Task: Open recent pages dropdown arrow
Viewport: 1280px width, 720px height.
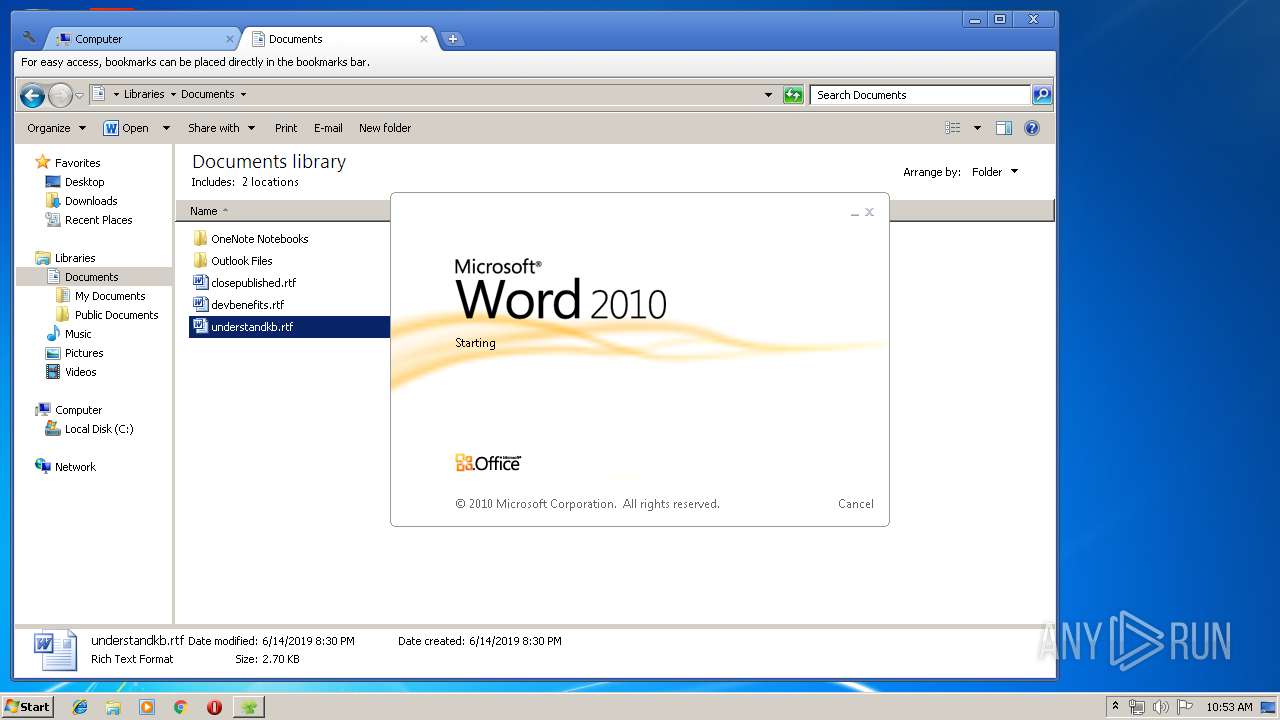Action: coord(79,96)
